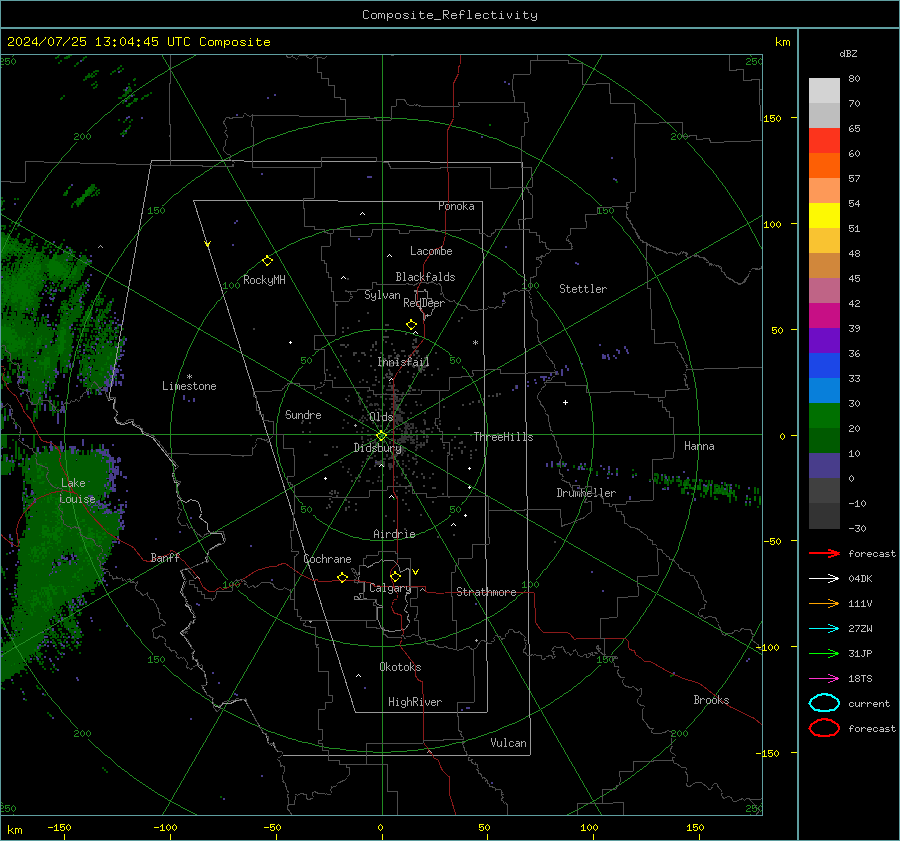Image resolution: width=900 pixels, height=841 pixels.
Task: Select the Banff label
Action: tap(165, 557)
